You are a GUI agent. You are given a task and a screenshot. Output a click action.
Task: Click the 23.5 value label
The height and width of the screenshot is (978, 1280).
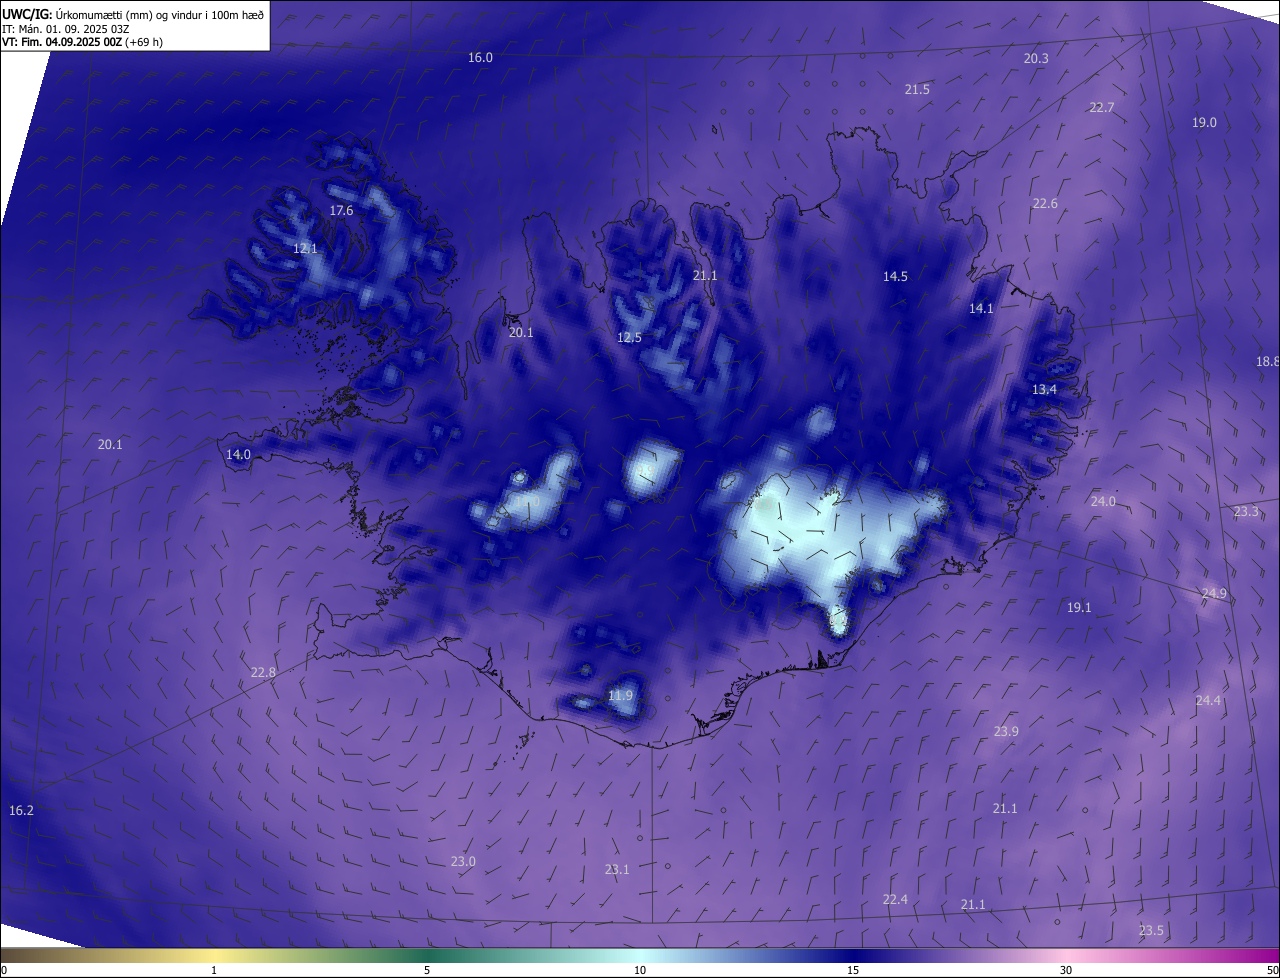pyautogui.click(x=1151, y=931)
